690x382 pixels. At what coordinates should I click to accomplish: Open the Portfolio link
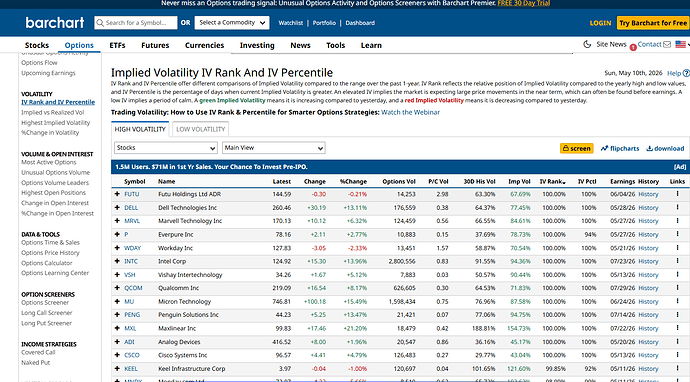point(324,23)
